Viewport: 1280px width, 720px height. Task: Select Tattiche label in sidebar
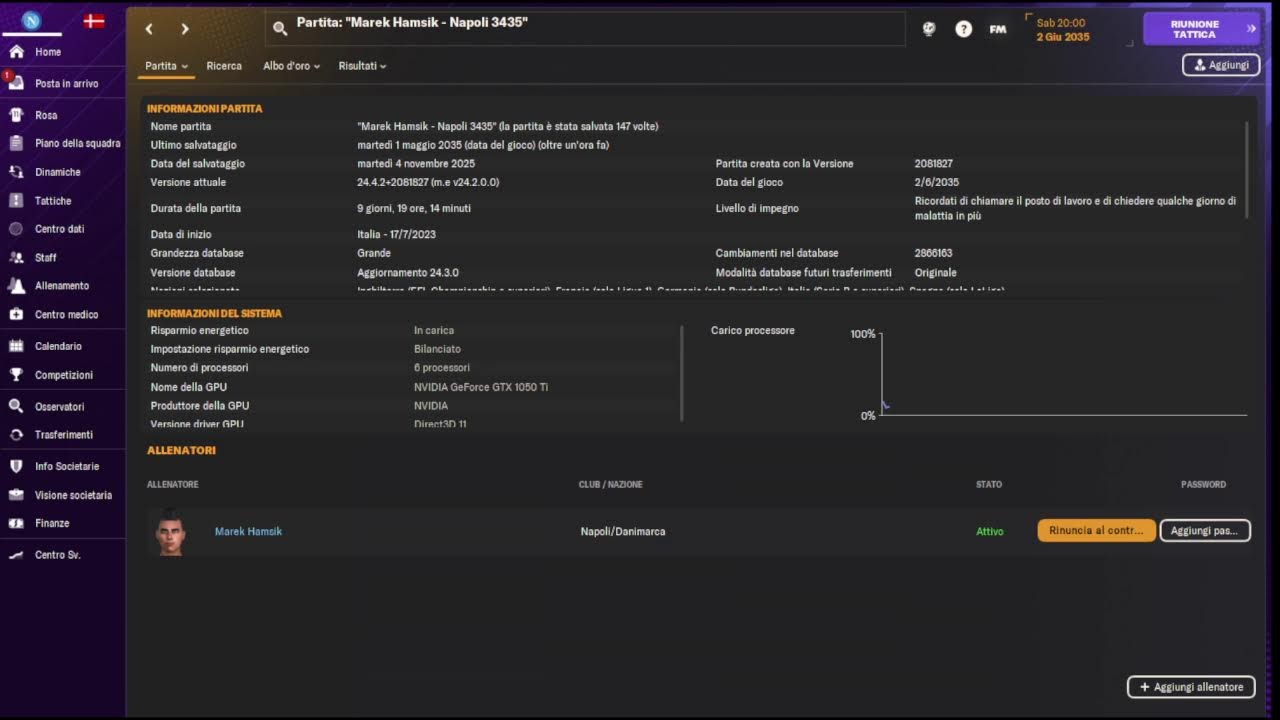click(53, 201)
